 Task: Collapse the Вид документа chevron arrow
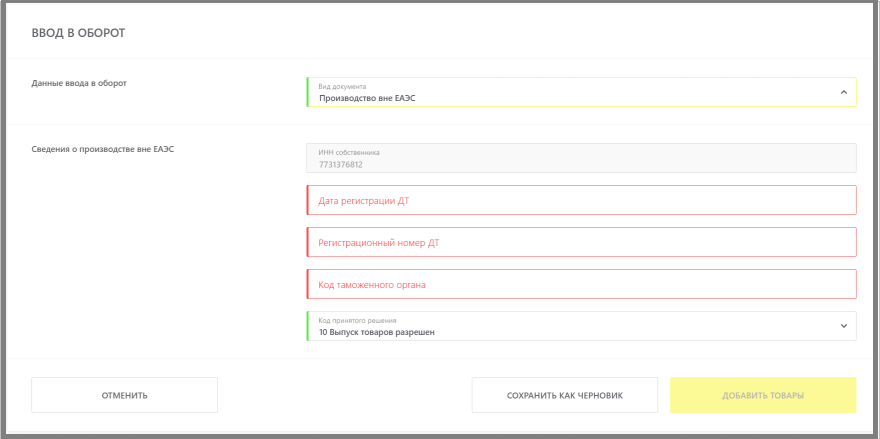tap(844, 92)
